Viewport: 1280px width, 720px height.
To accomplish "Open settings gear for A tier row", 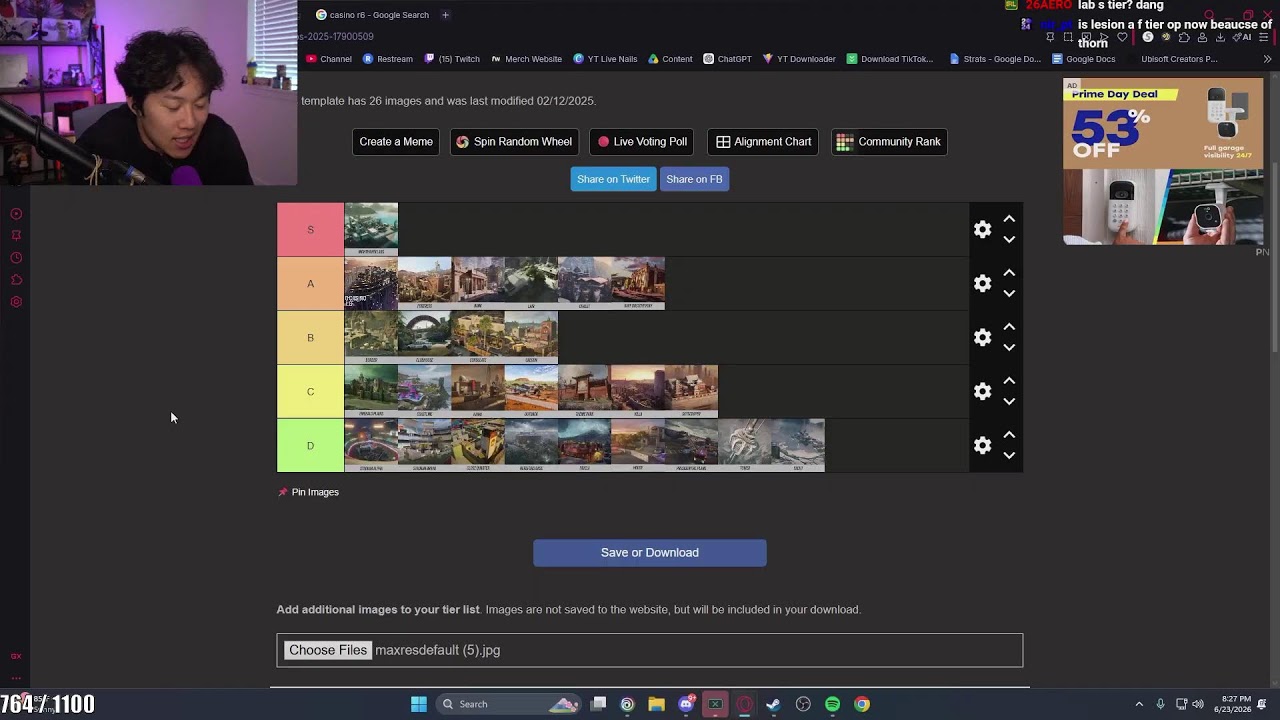I will 982,284.
